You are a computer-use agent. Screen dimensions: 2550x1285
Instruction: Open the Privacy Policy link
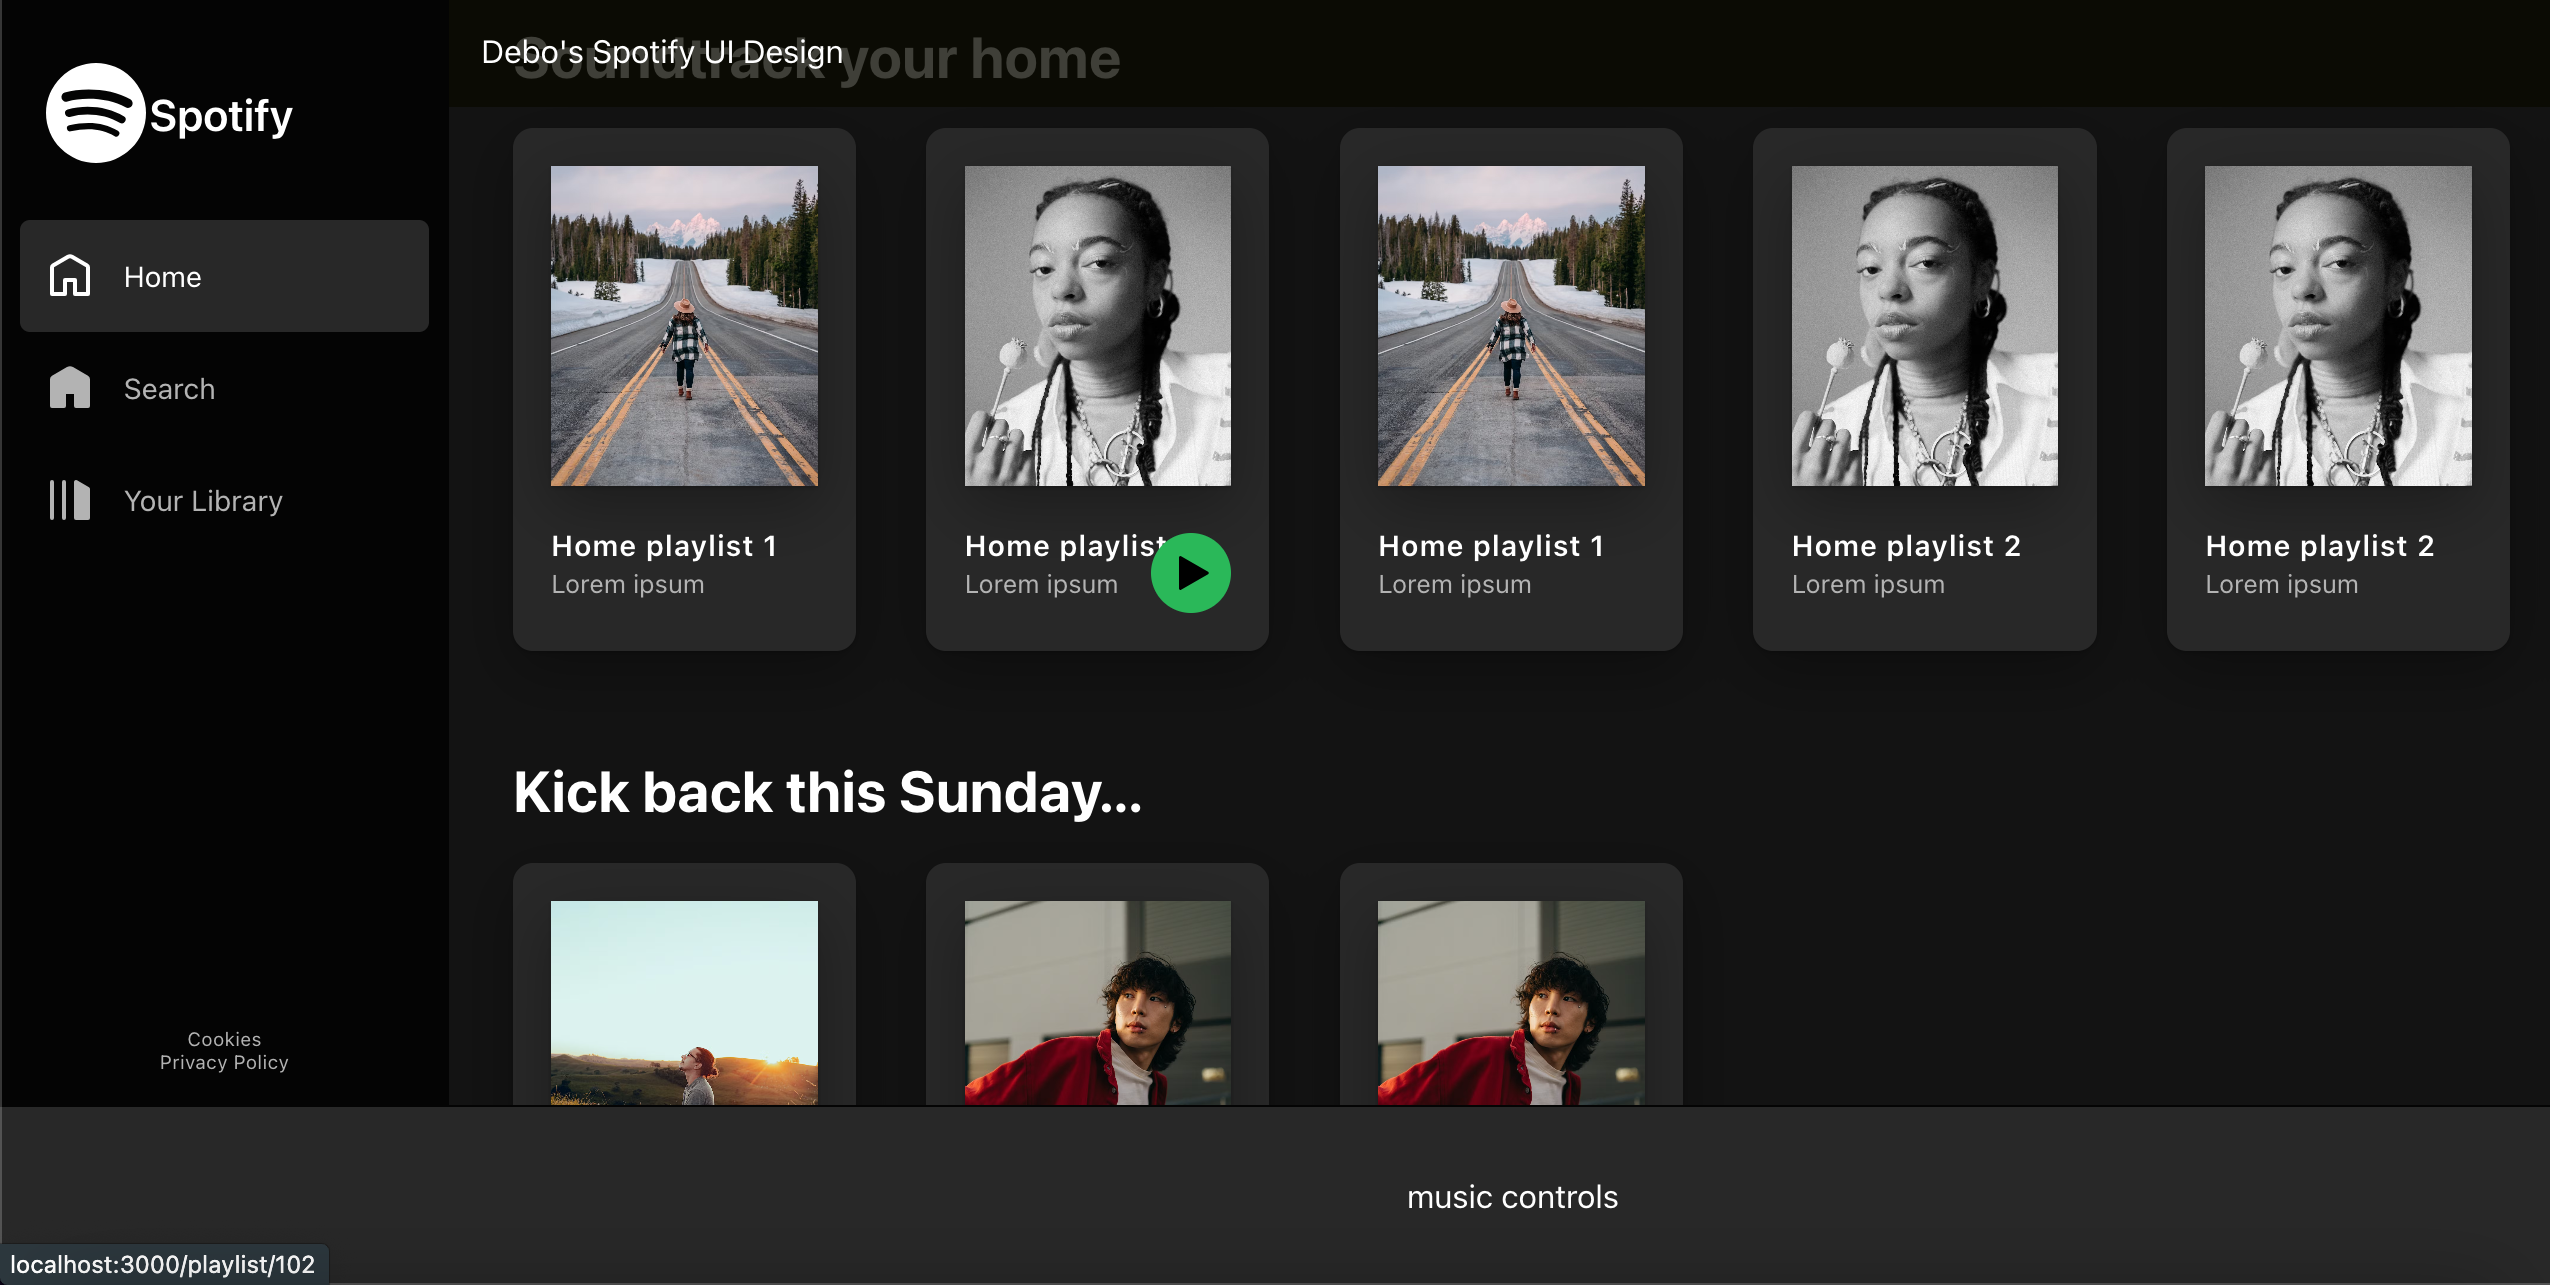click(x=224, y=1062)
